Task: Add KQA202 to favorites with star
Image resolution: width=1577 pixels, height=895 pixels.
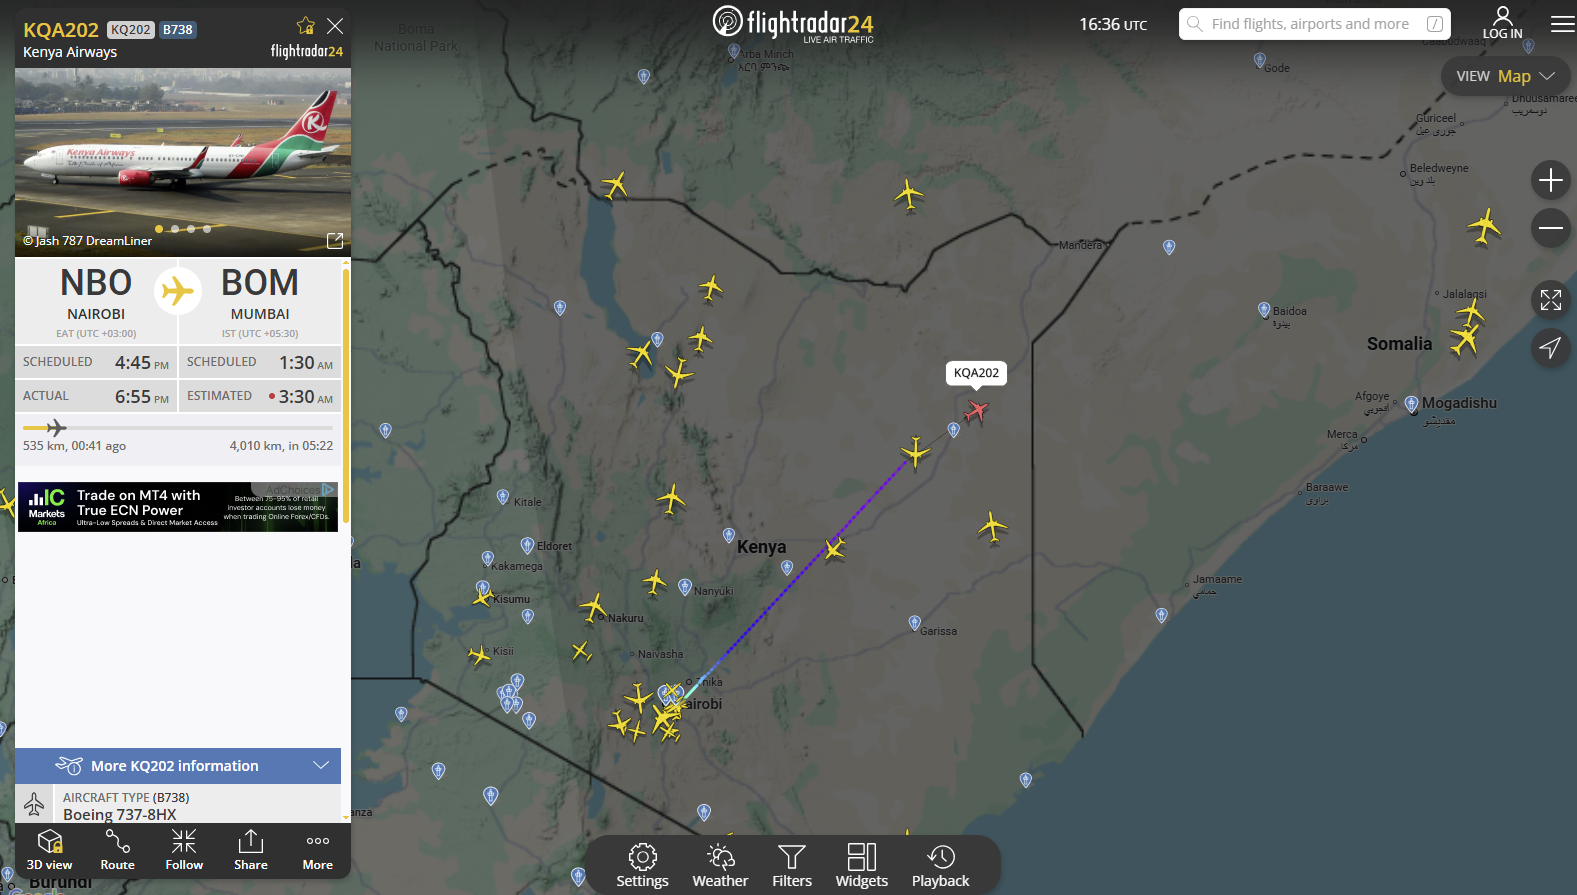Action: [x=306, y=26]
